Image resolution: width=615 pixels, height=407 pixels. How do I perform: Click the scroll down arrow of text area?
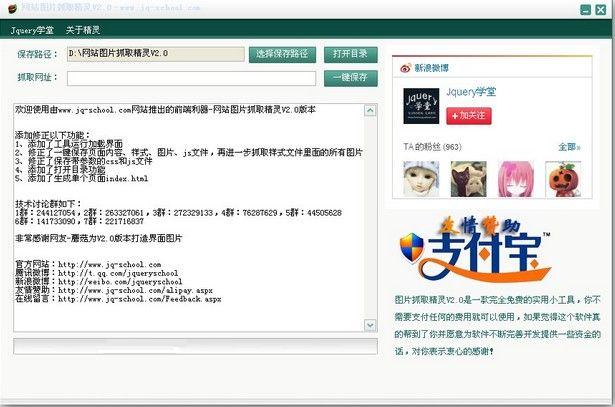(370, 325)
